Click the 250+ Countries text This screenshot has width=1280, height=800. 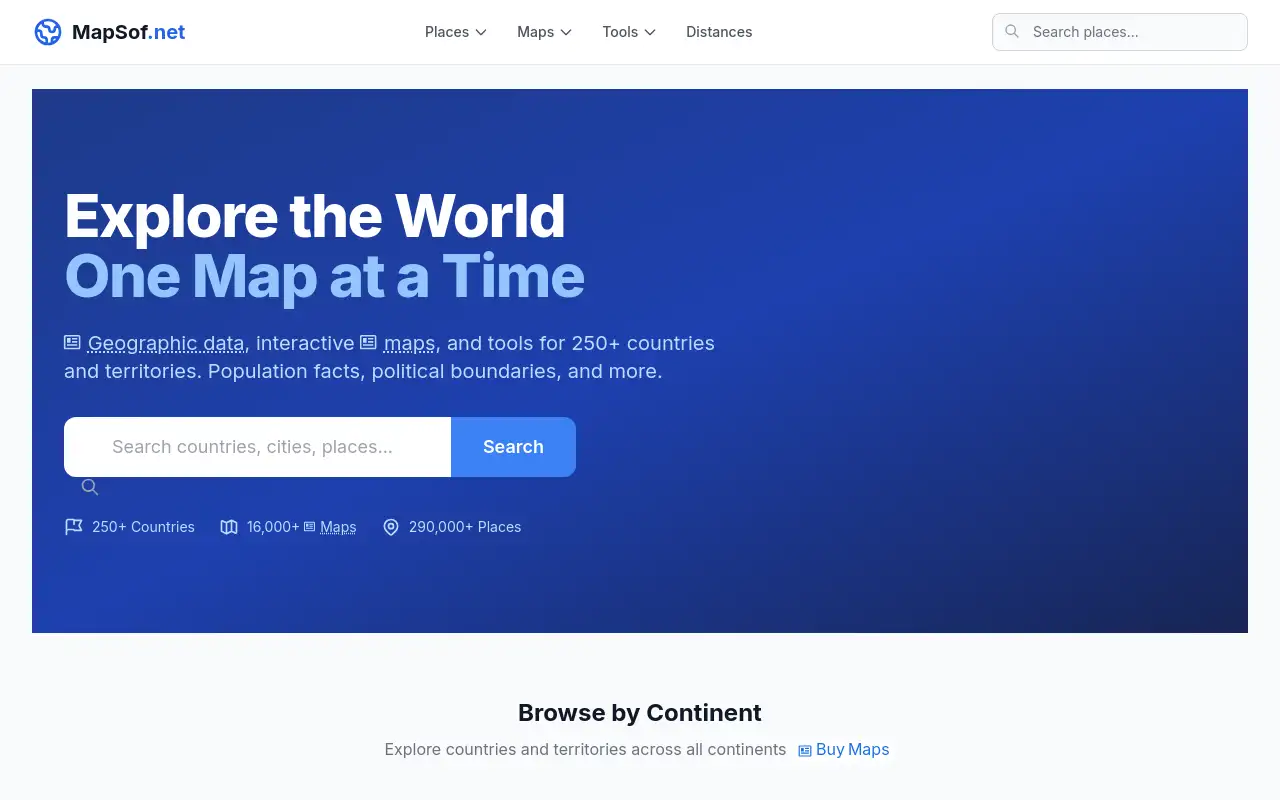click(143, 527)
